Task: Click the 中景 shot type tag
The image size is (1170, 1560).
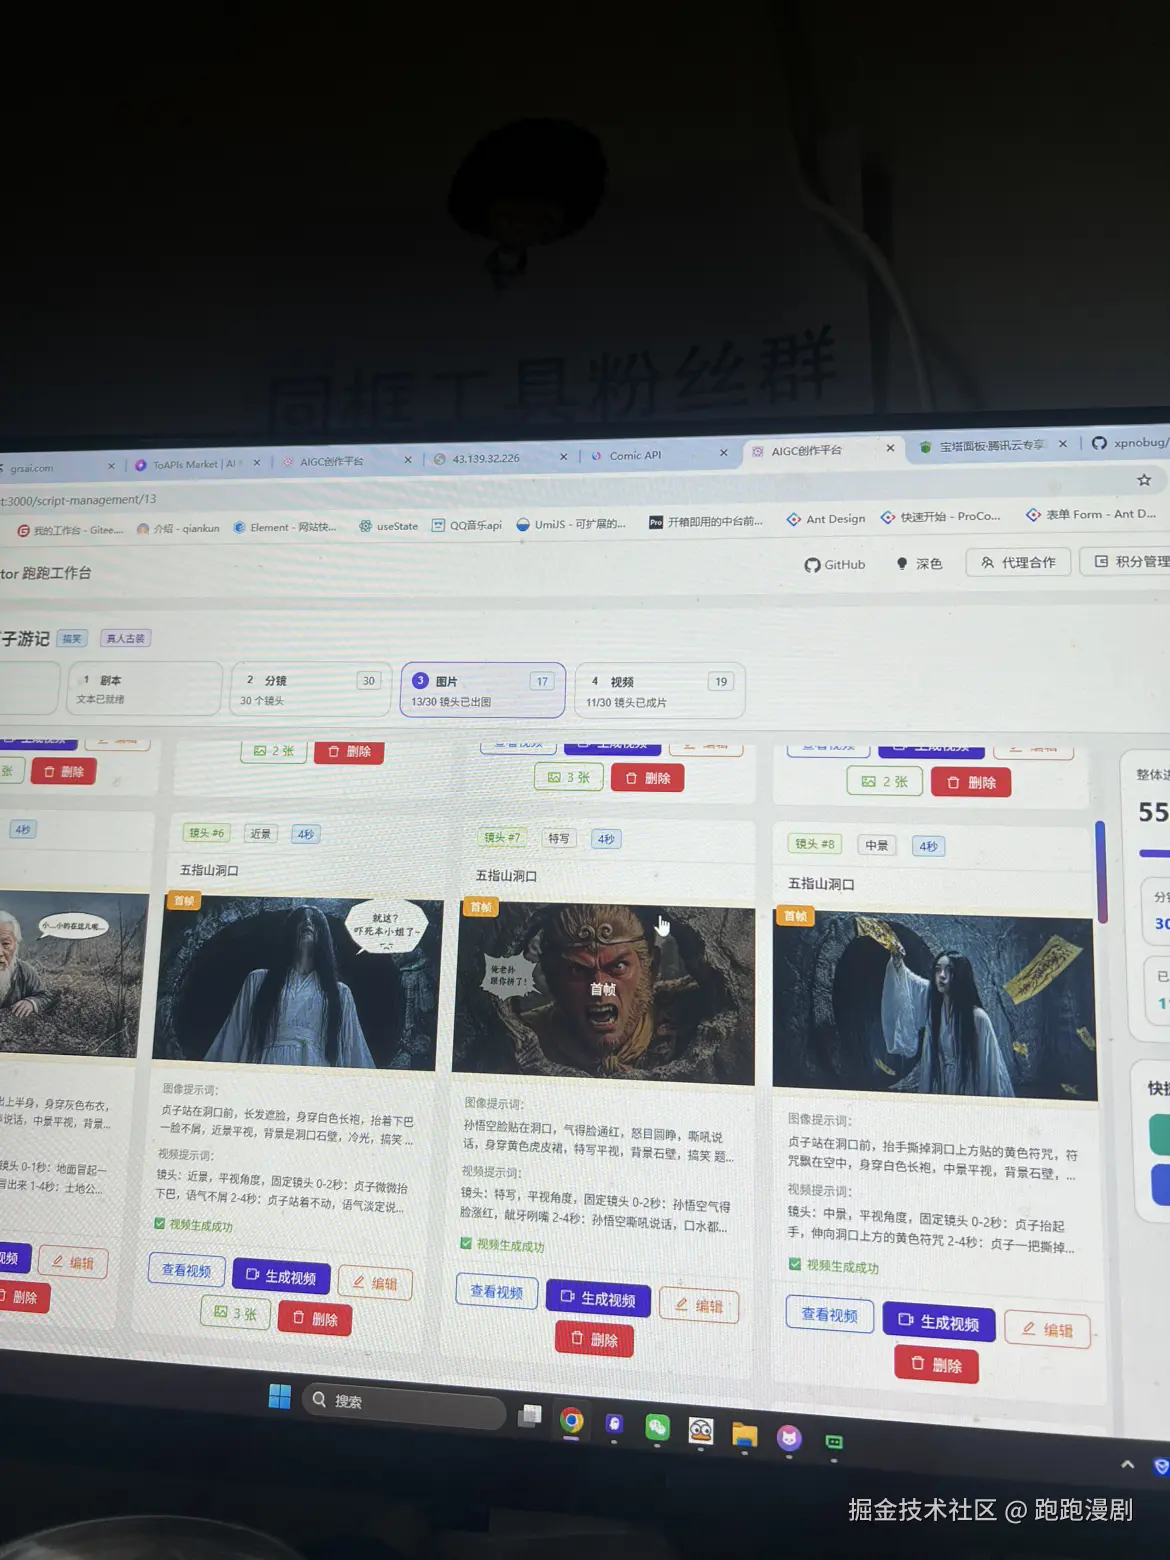Action: coord(877,845)
